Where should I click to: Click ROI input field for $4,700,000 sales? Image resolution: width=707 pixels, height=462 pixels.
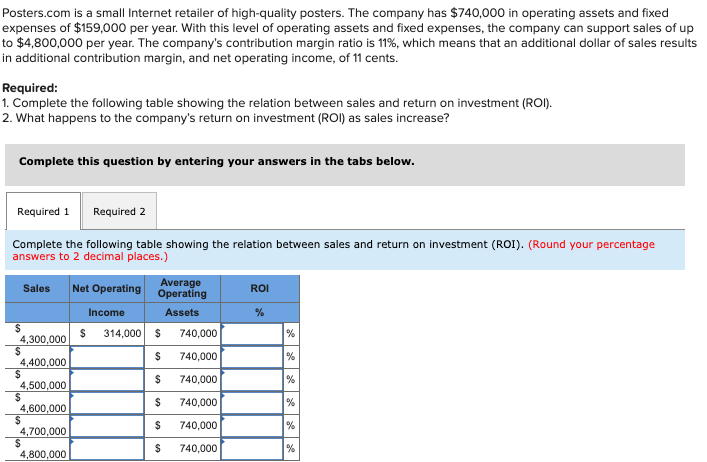pyautogui.click(x=252, y=426)
